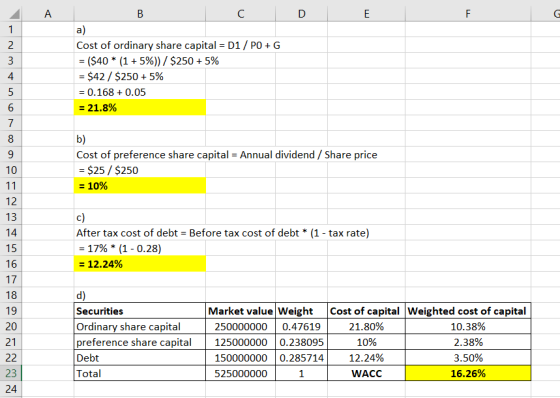
Task: Click cell with 'b)' label
Action: pyautogui.click(x=140, y=139)
